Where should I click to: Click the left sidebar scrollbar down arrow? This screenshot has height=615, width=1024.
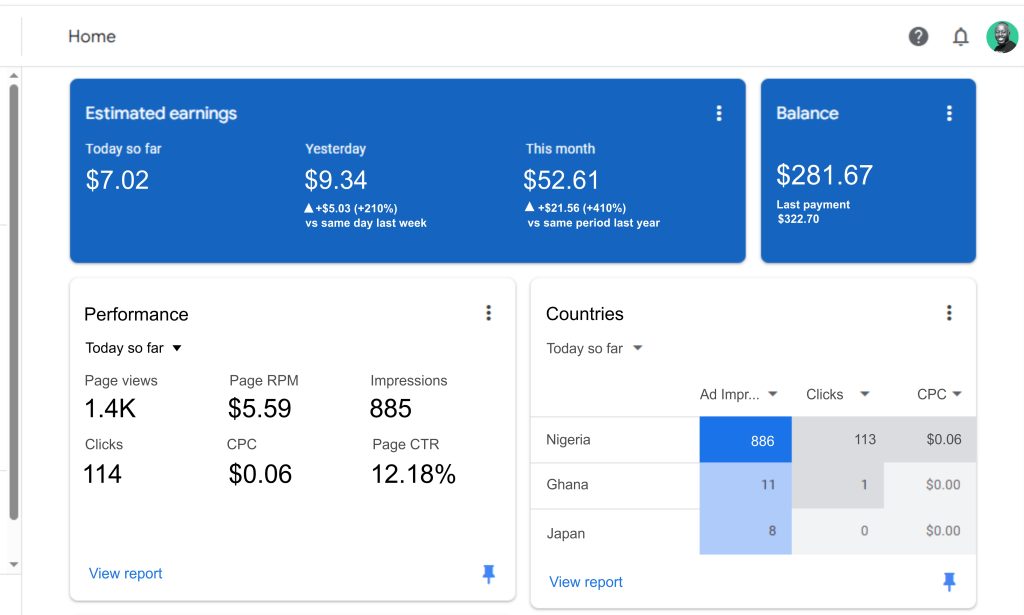click(13, 565)
